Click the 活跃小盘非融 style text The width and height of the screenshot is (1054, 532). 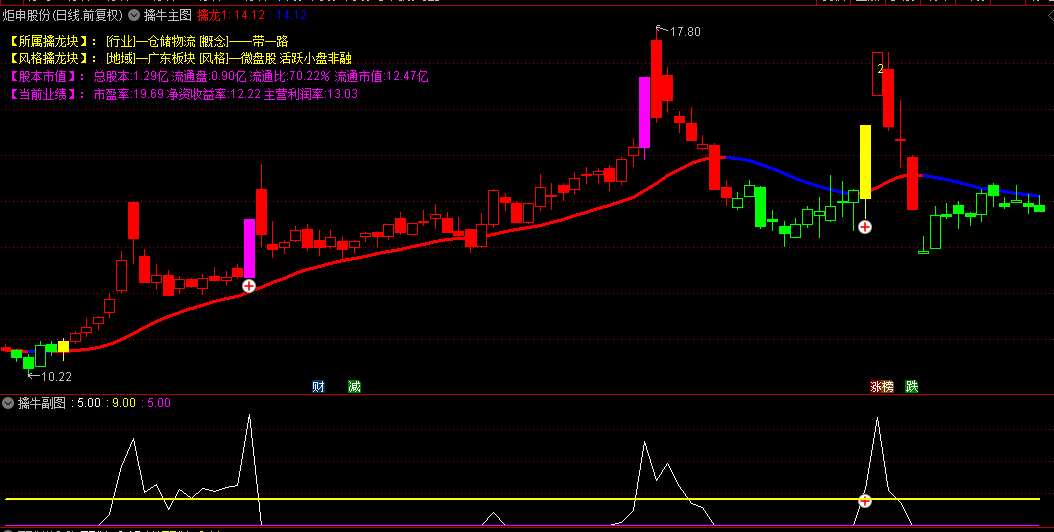coord(316,59)
